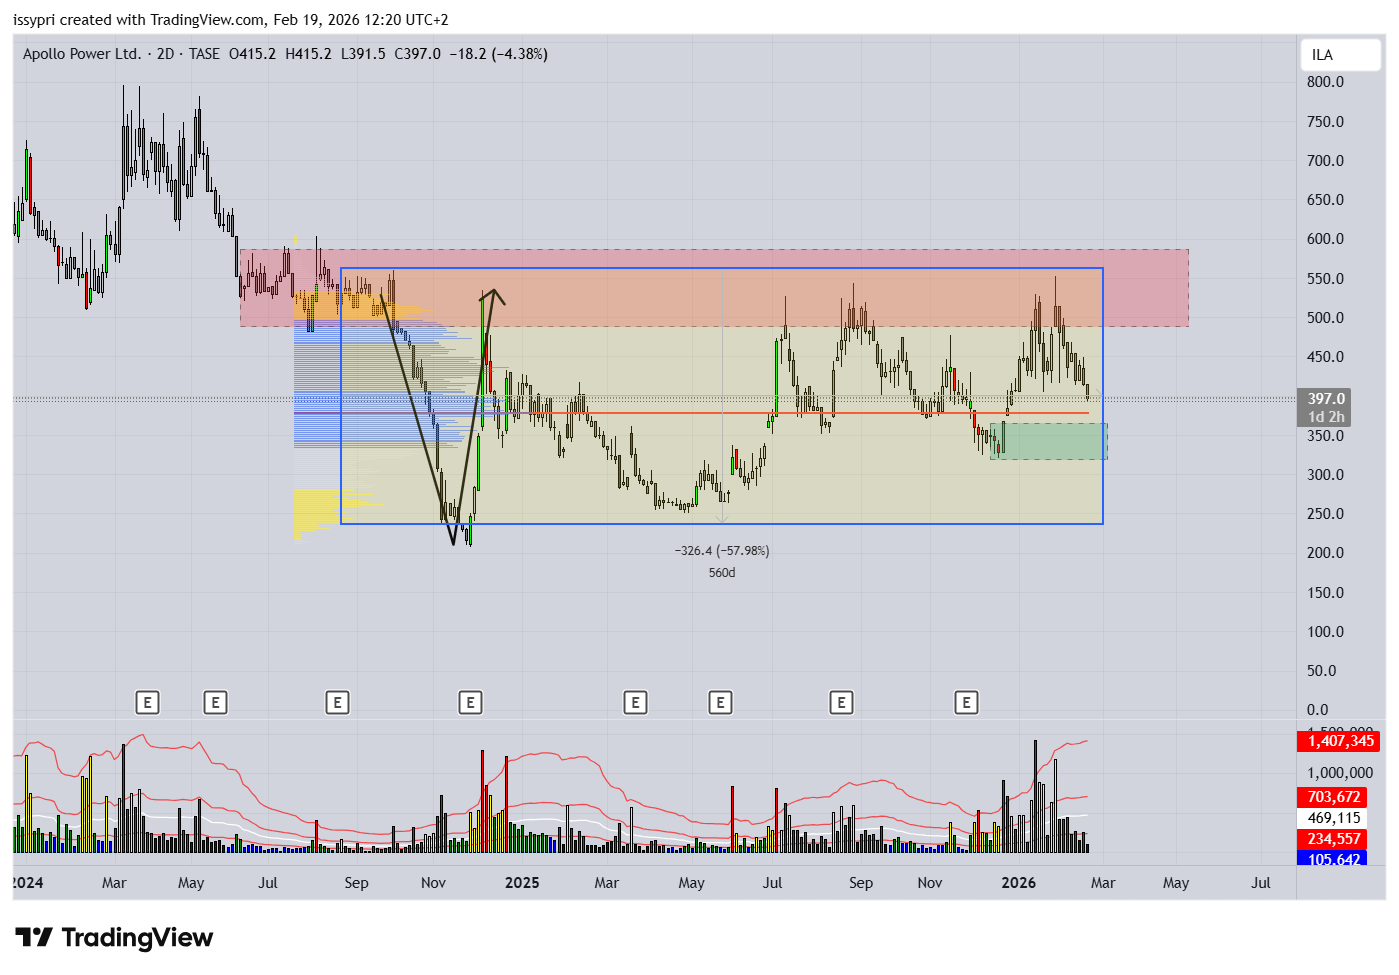Click the 800.0 price axis label

point(1325,82)
